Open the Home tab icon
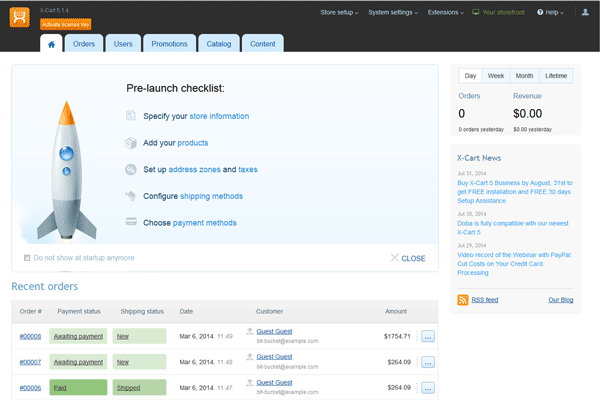 tap(51, 43)
